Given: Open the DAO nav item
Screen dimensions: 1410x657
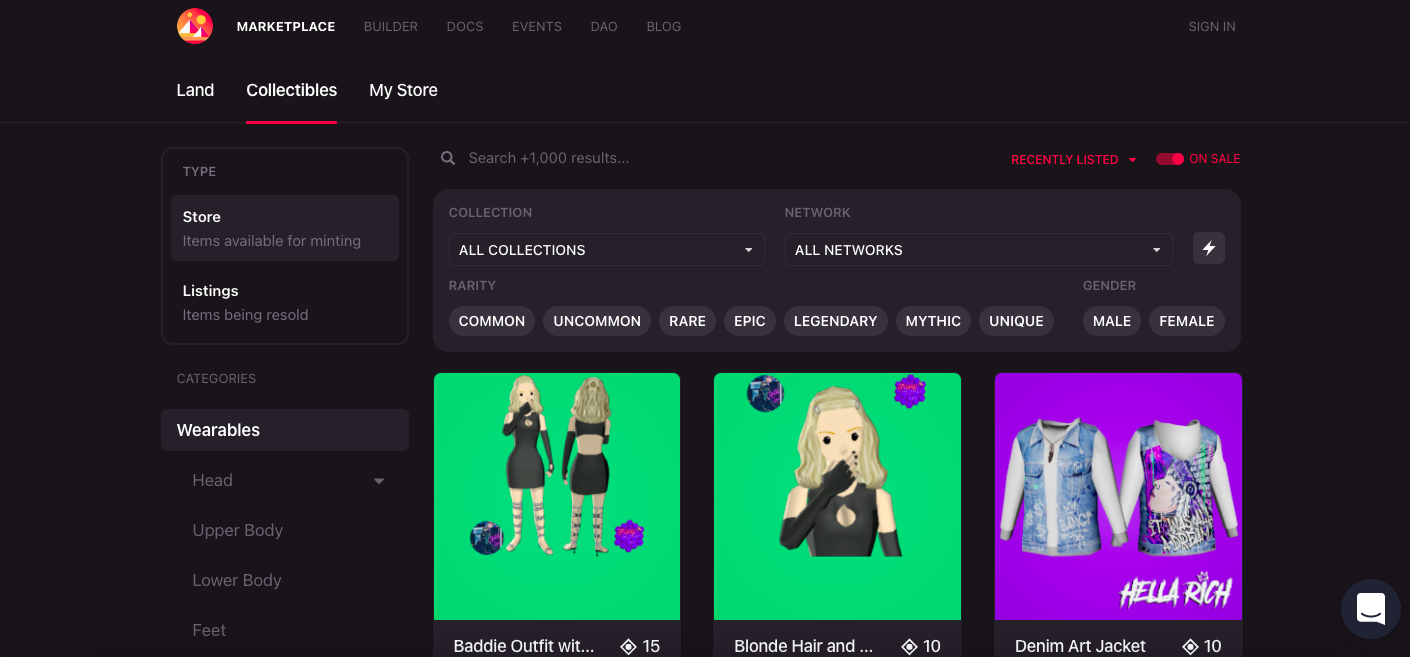Looking at the screenshot, I should click(604, 27).
